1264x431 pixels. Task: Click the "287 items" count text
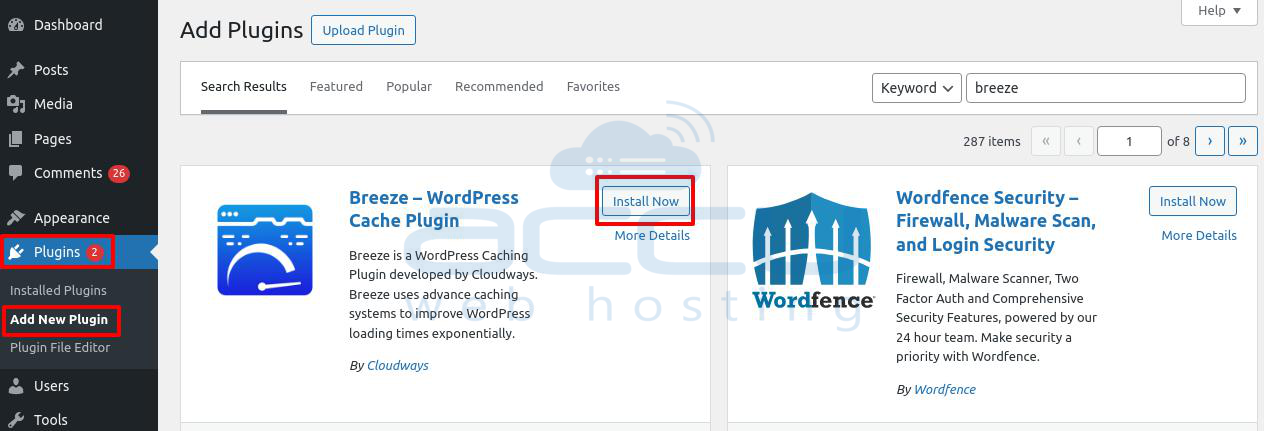tap(992, 141)
